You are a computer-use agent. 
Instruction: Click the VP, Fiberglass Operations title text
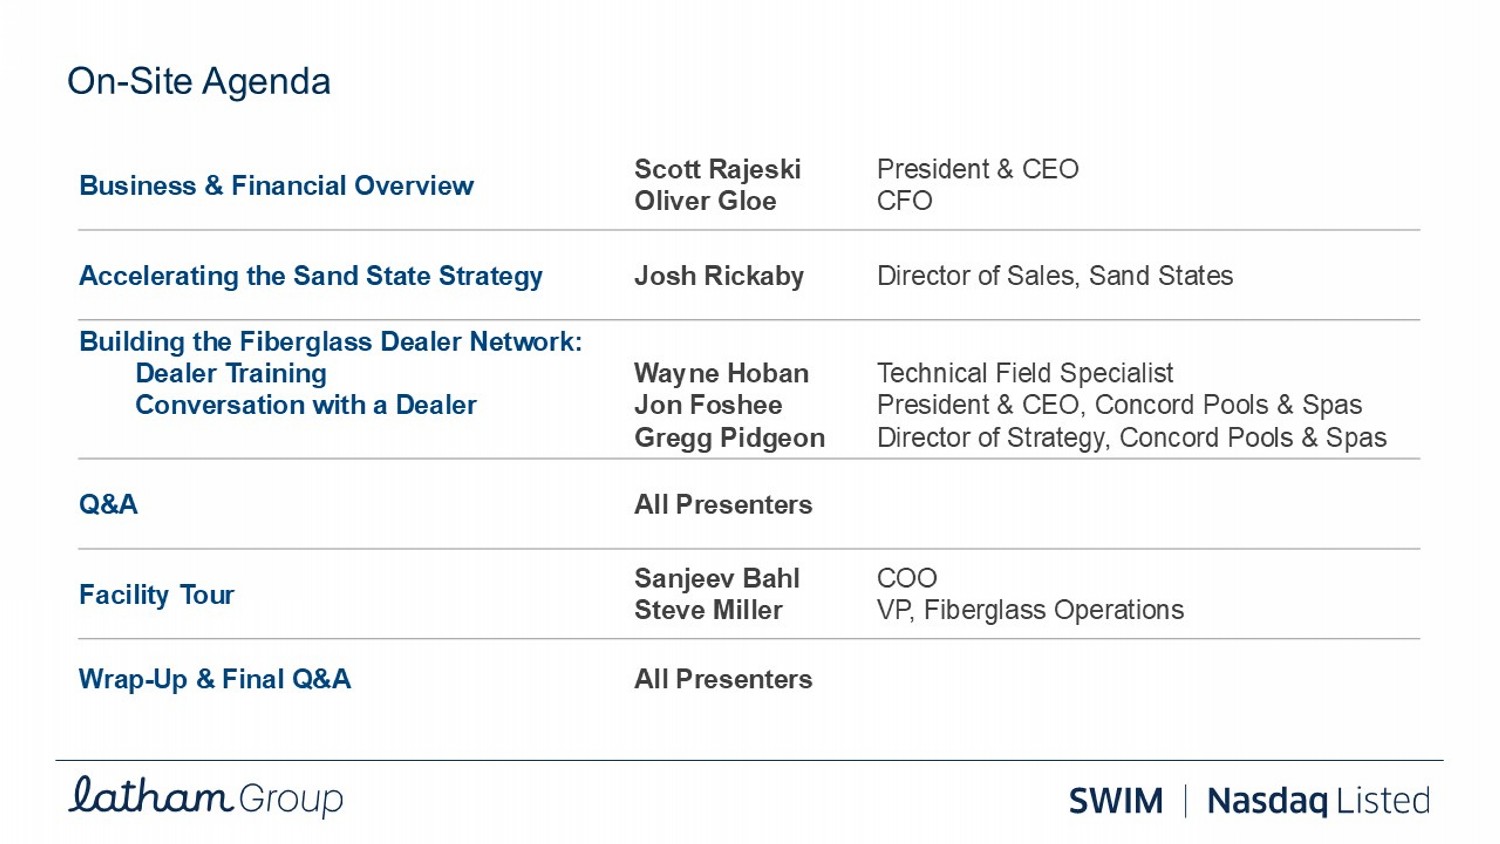click(x=1030, y=610)
